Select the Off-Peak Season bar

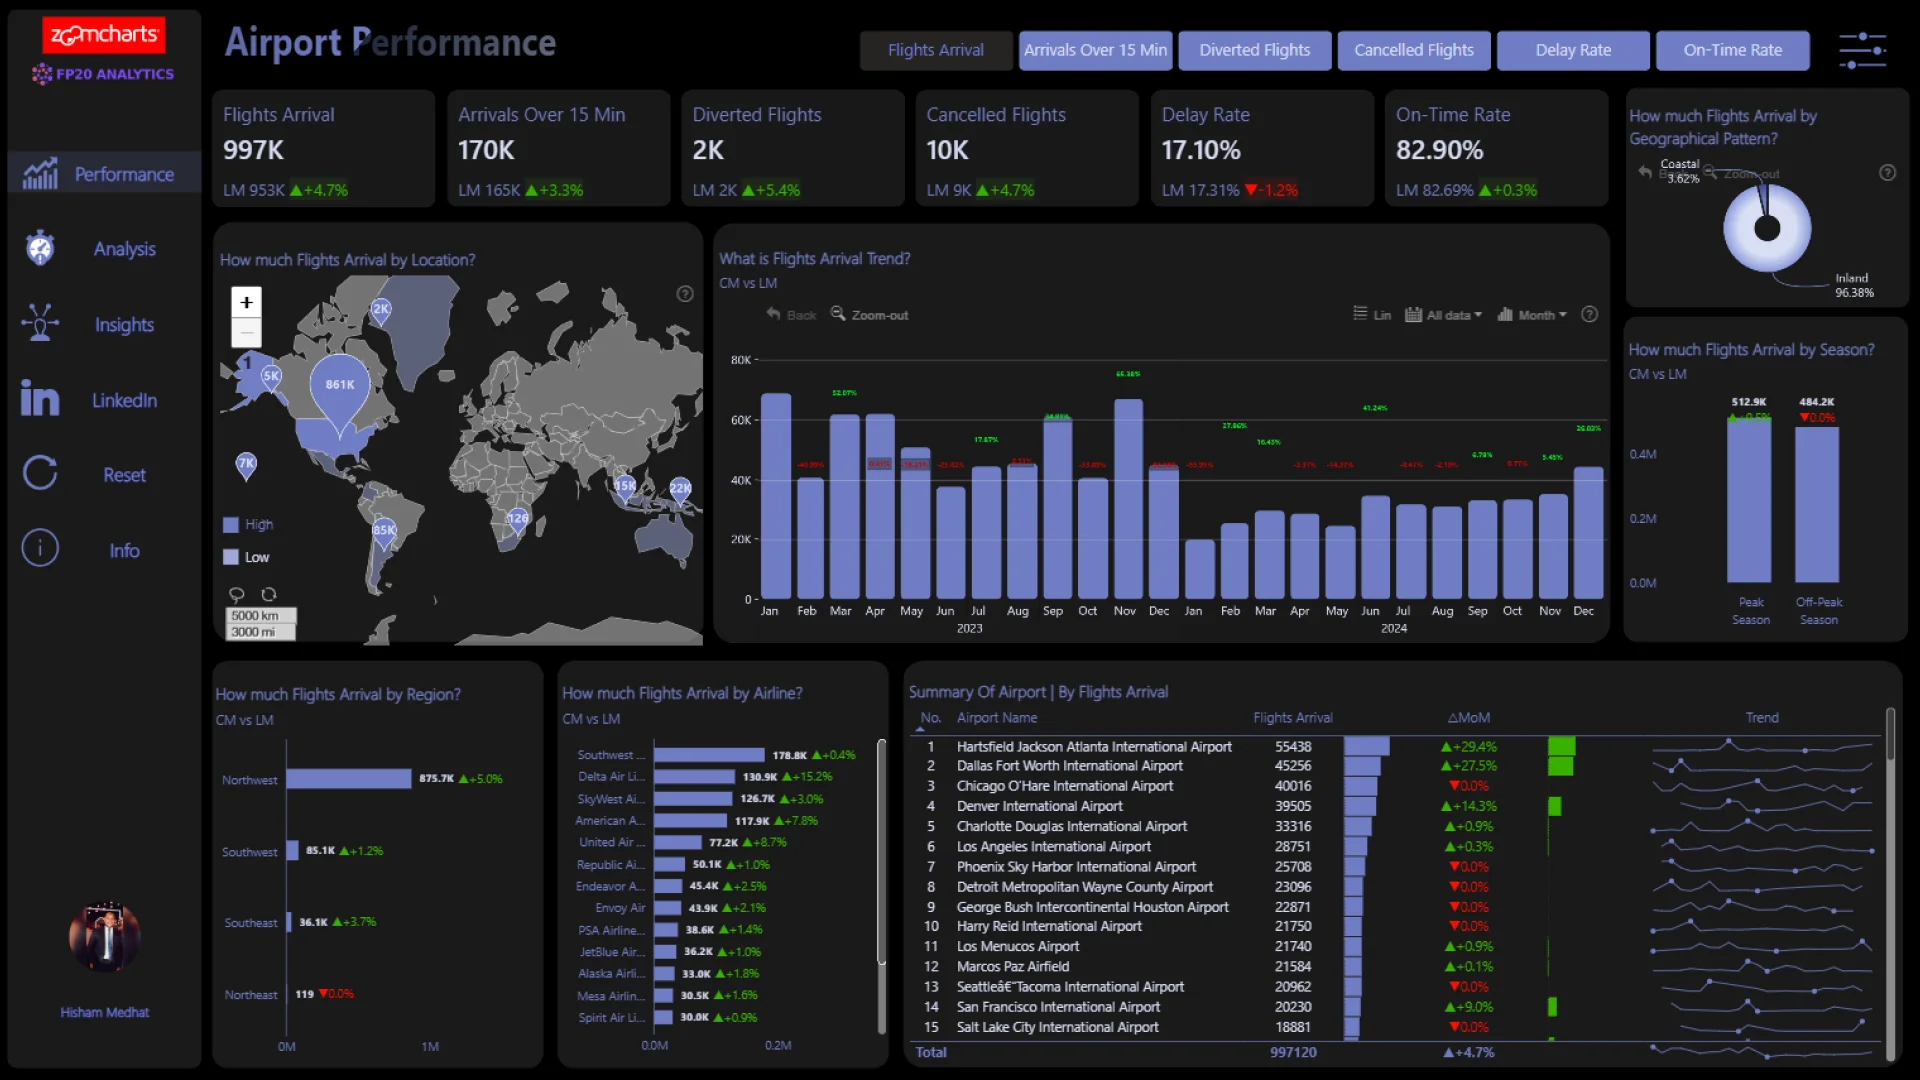1817,505
